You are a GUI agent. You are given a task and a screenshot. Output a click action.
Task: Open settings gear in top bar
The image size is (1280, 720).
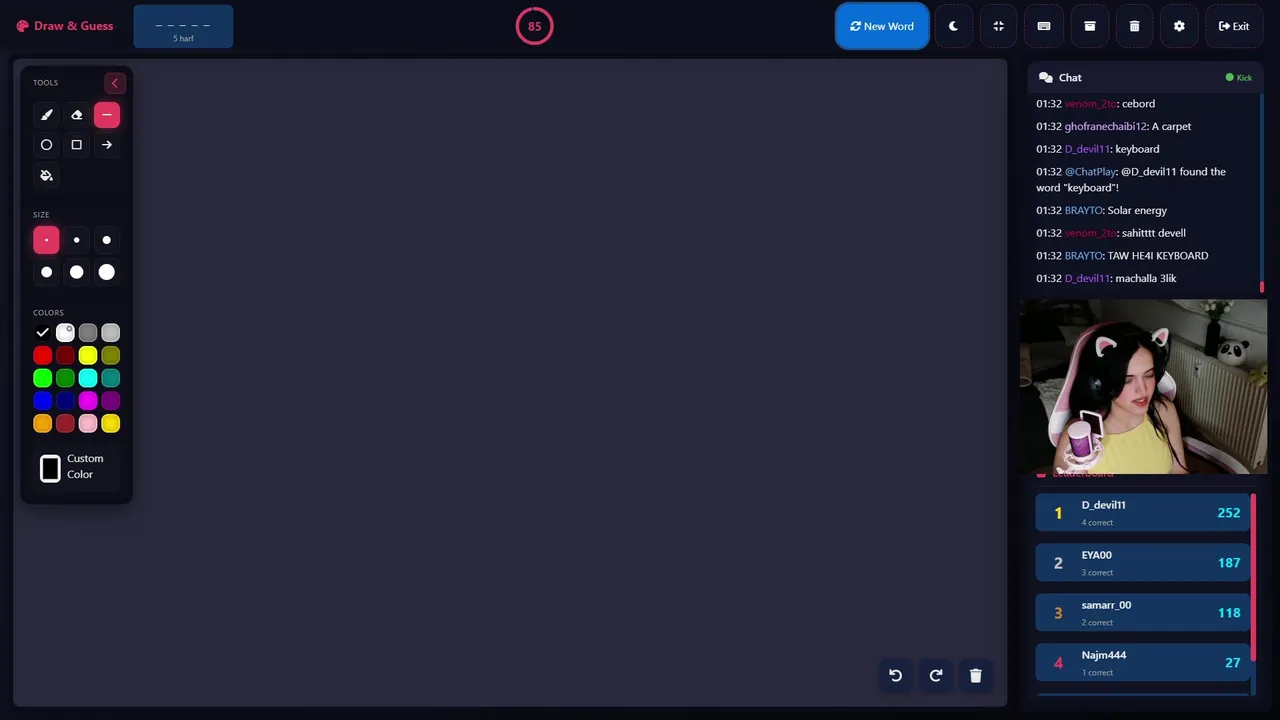click(x=1179, y=26)
